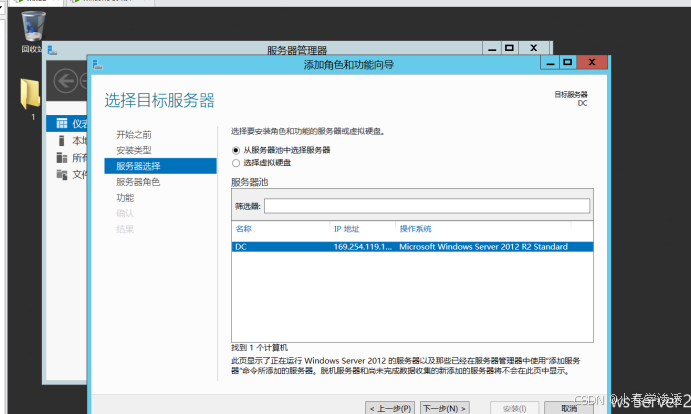Sort by 名称 column header

click(x=243, y=228)
